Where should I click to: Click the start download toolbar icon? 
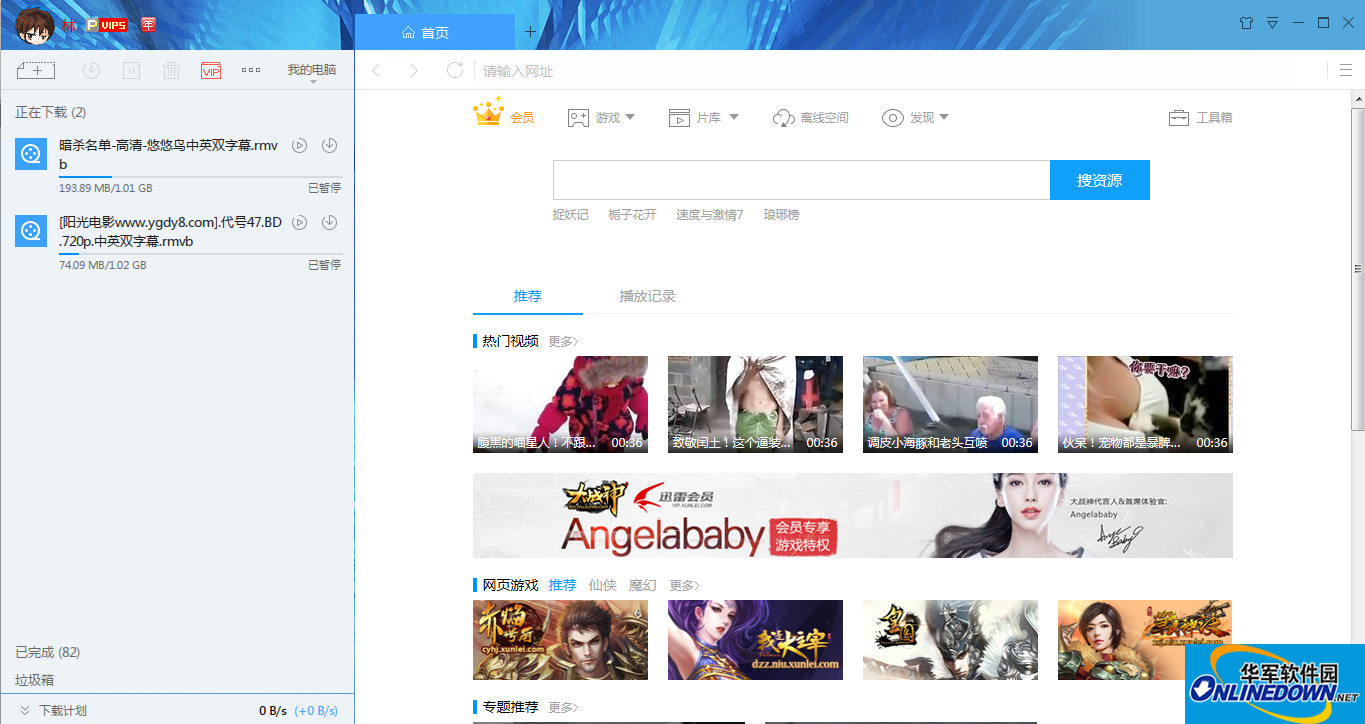click(91, 70)
